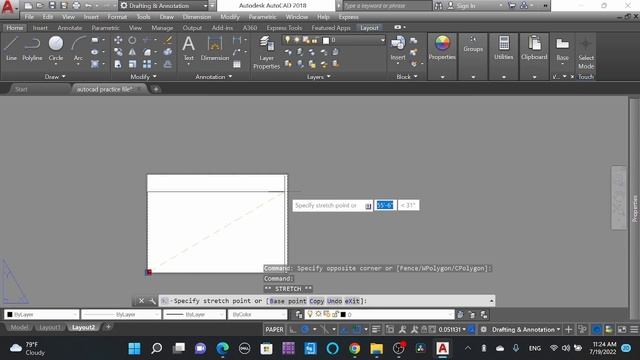The width and height of the screenshot is (640, 360).
Task: Expand the Modify panel flyout
Action: coord(143,76)
